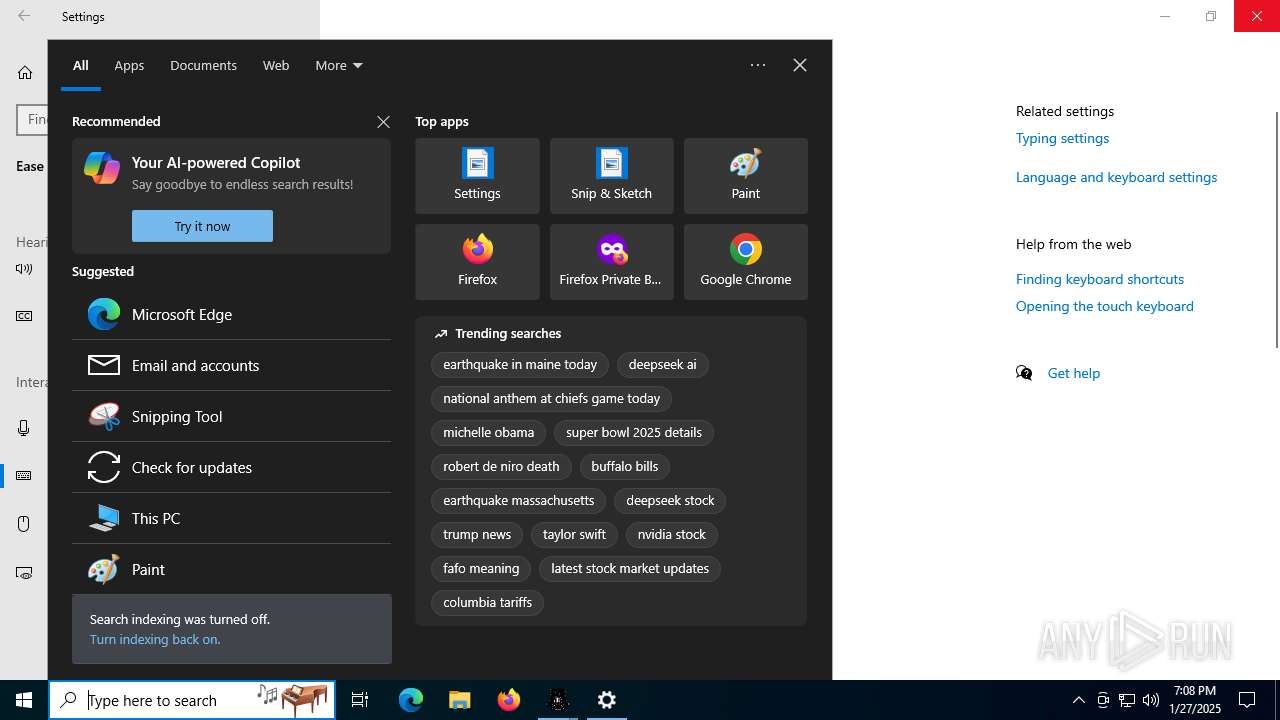Viewport: 1280px width, 720px height.
Task: Open Settings gear on taskbar
Action: point(607,700)
